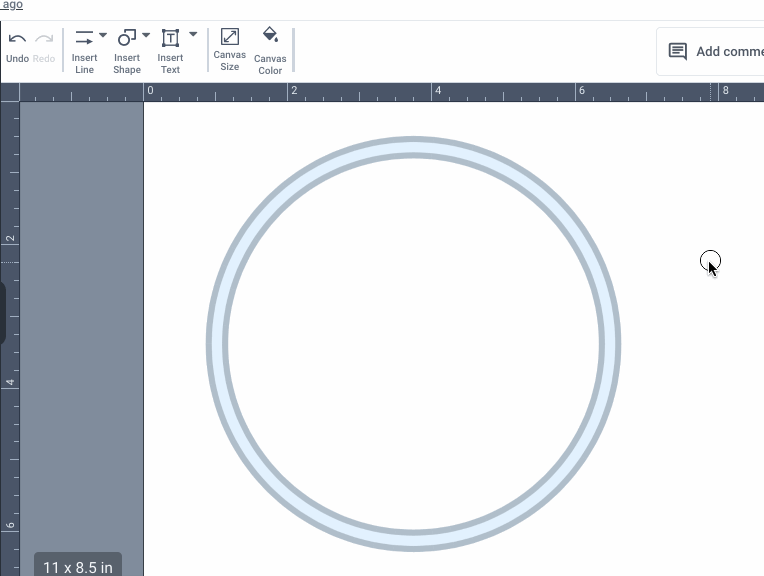764x576 pixels.
Task: Expand the Insert Text dropdown arrow
Action: point(193,35)
